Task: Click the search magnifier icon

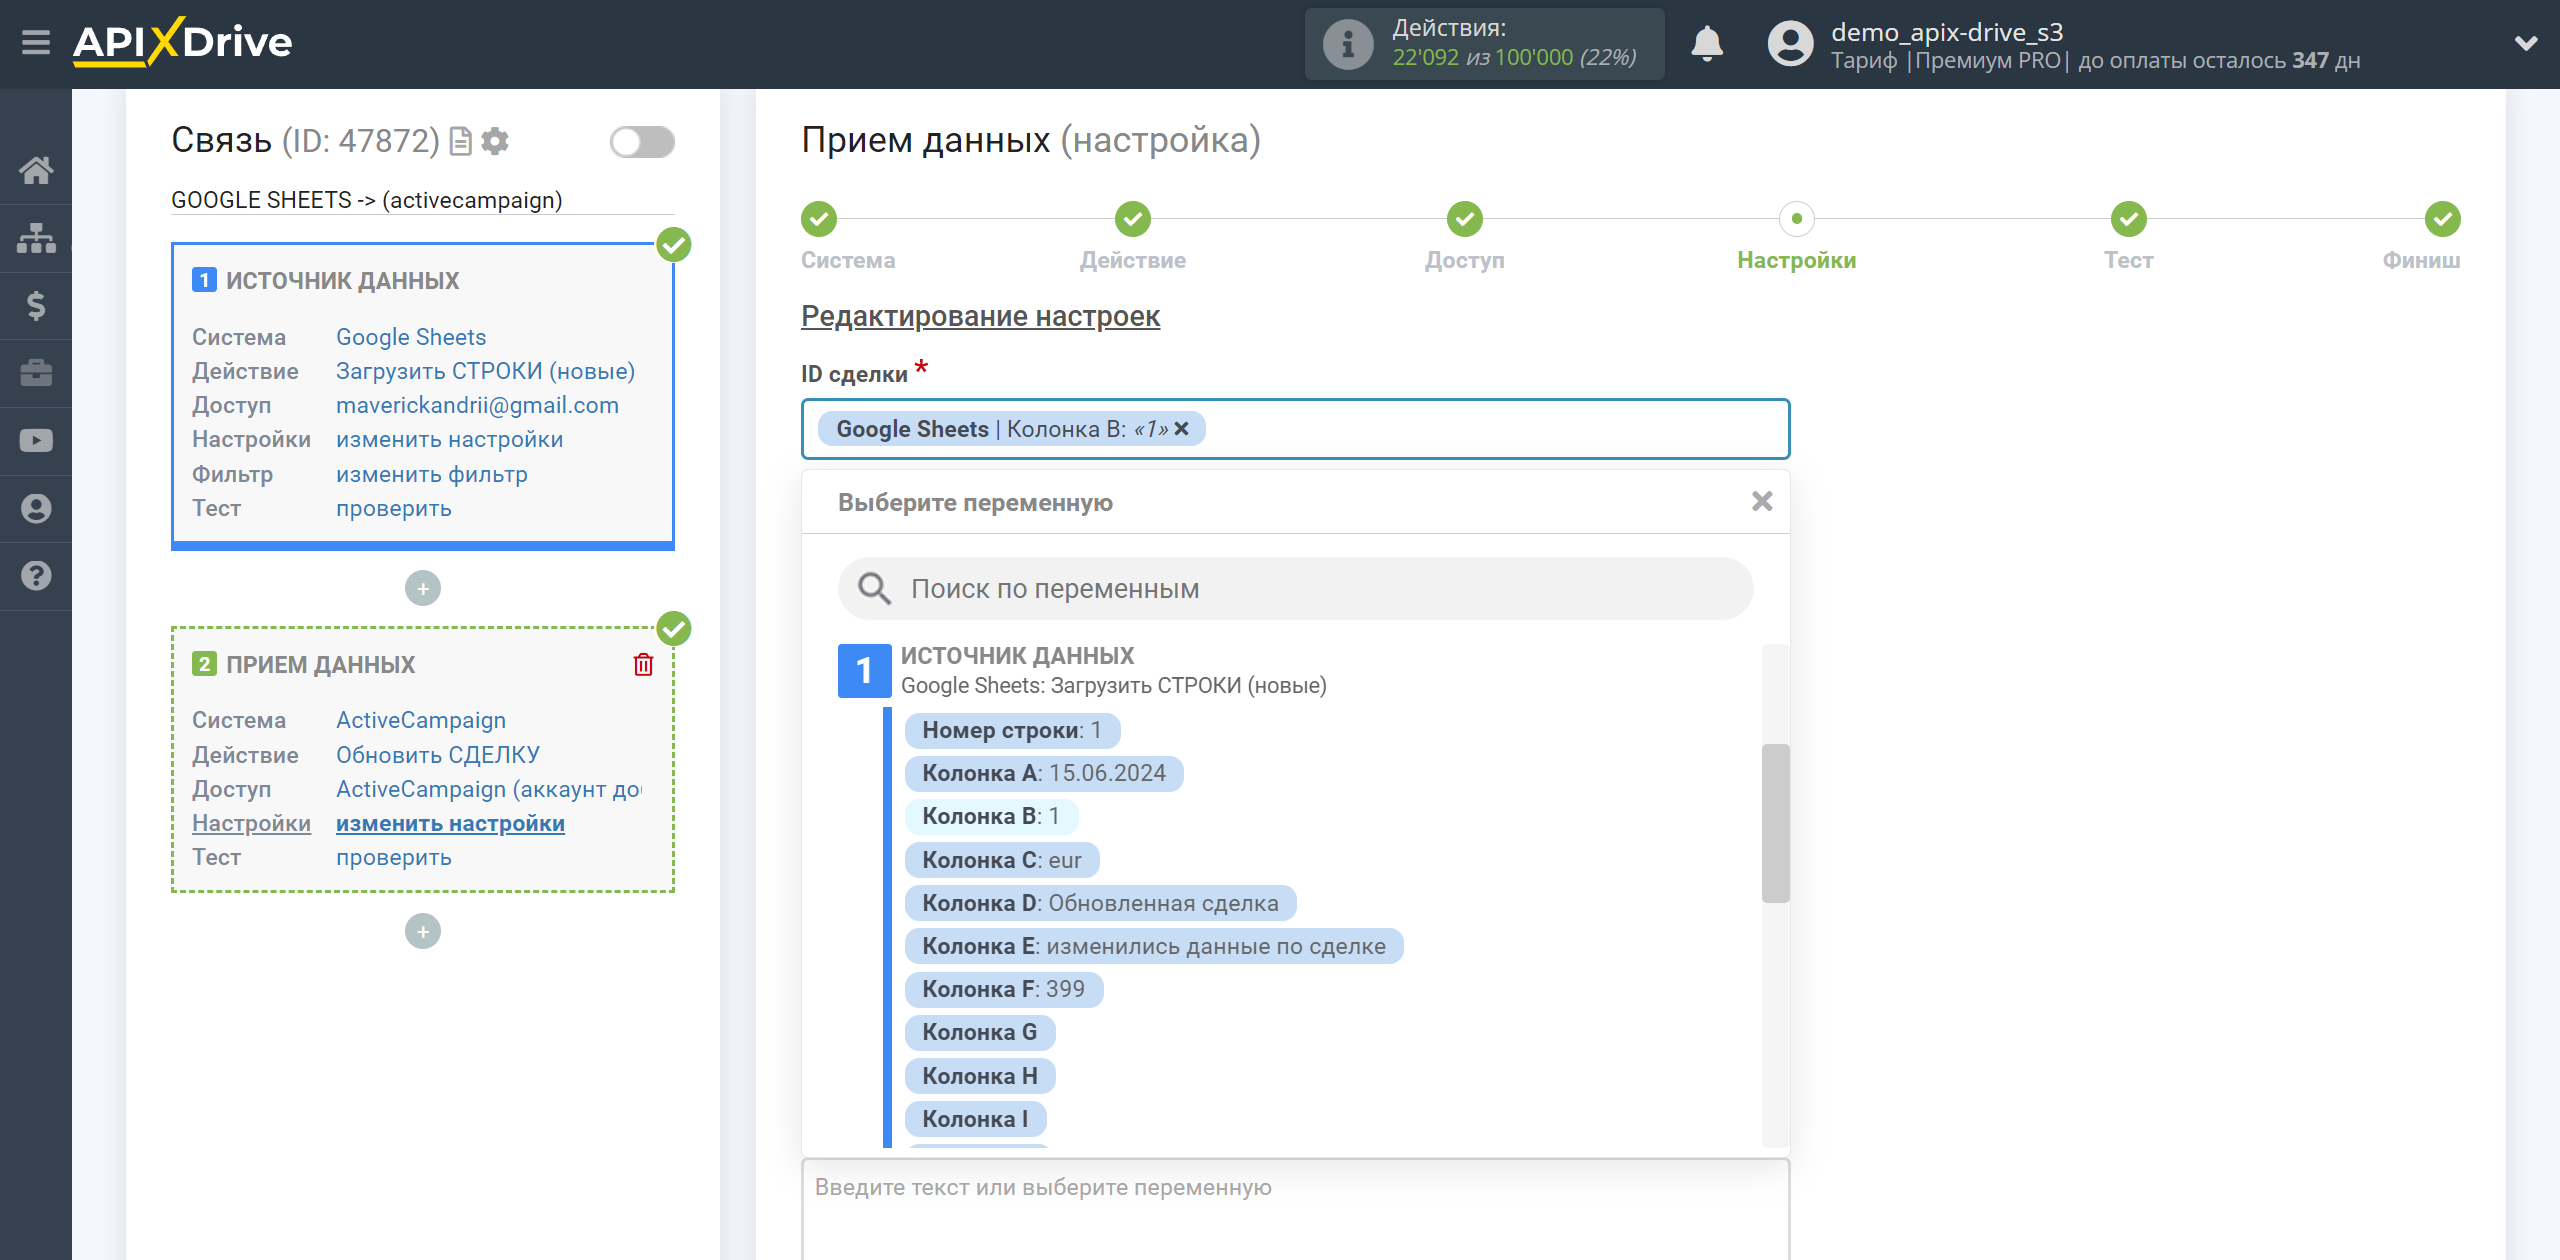Action: [874, 589]
